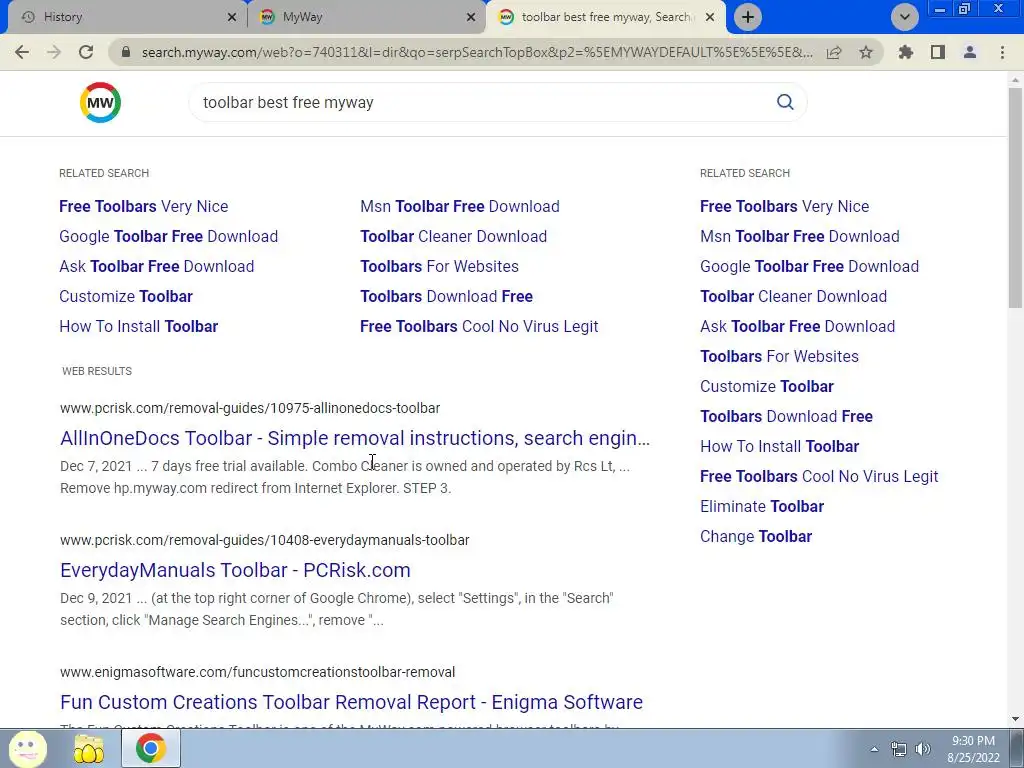Open right-column Msn Toolbar Free Download link
This screenshot has height=768, width=1024.
[800, 236]
